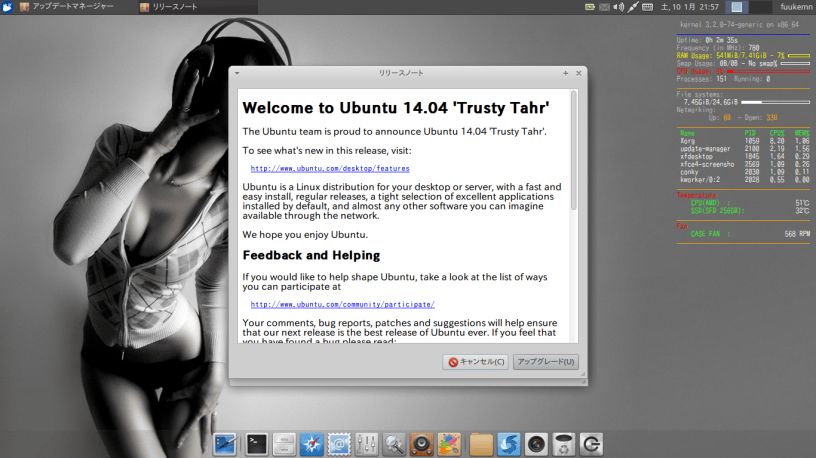Launch the blue swirl dock application
816x458 pixels.
pyautogui.click(x=508, y=444)
